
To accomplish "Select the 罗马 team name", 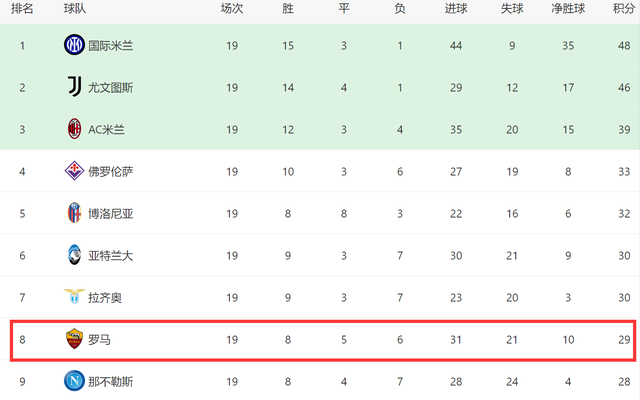I will (99, 340).
